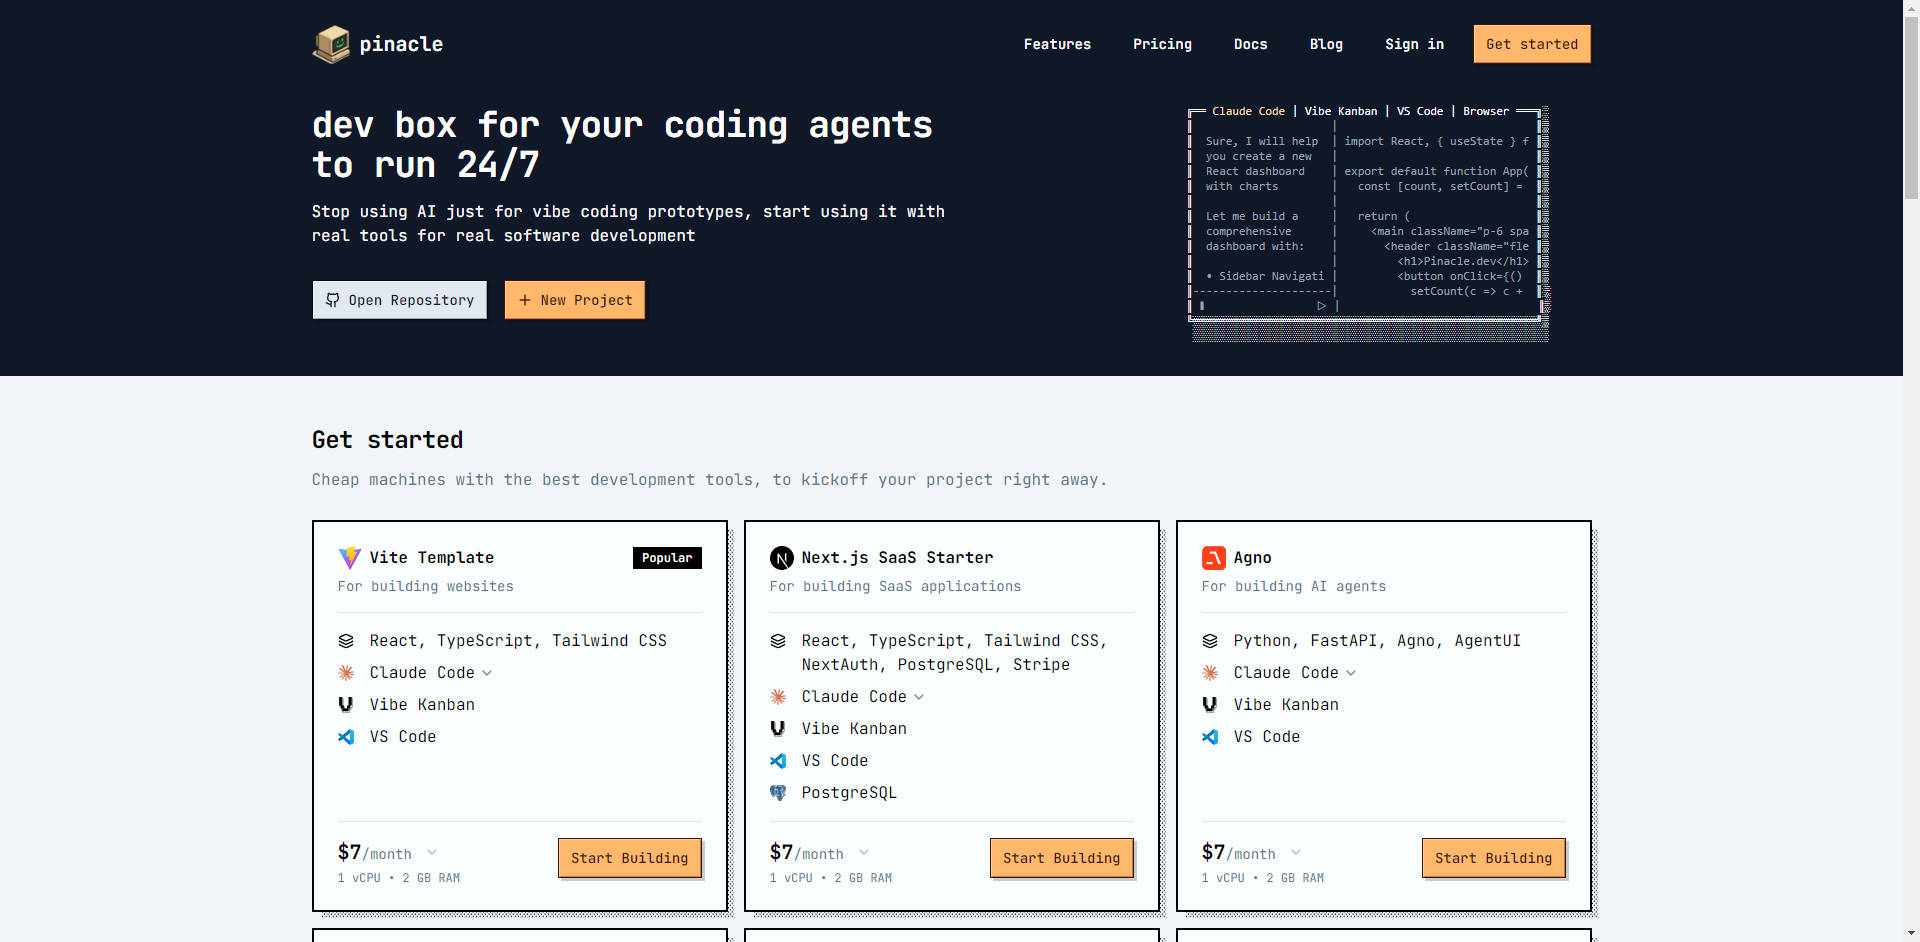Click the Next.js SaaS Starter logo icon
Screen dimensions: 1920x942
tap(781, 558)
